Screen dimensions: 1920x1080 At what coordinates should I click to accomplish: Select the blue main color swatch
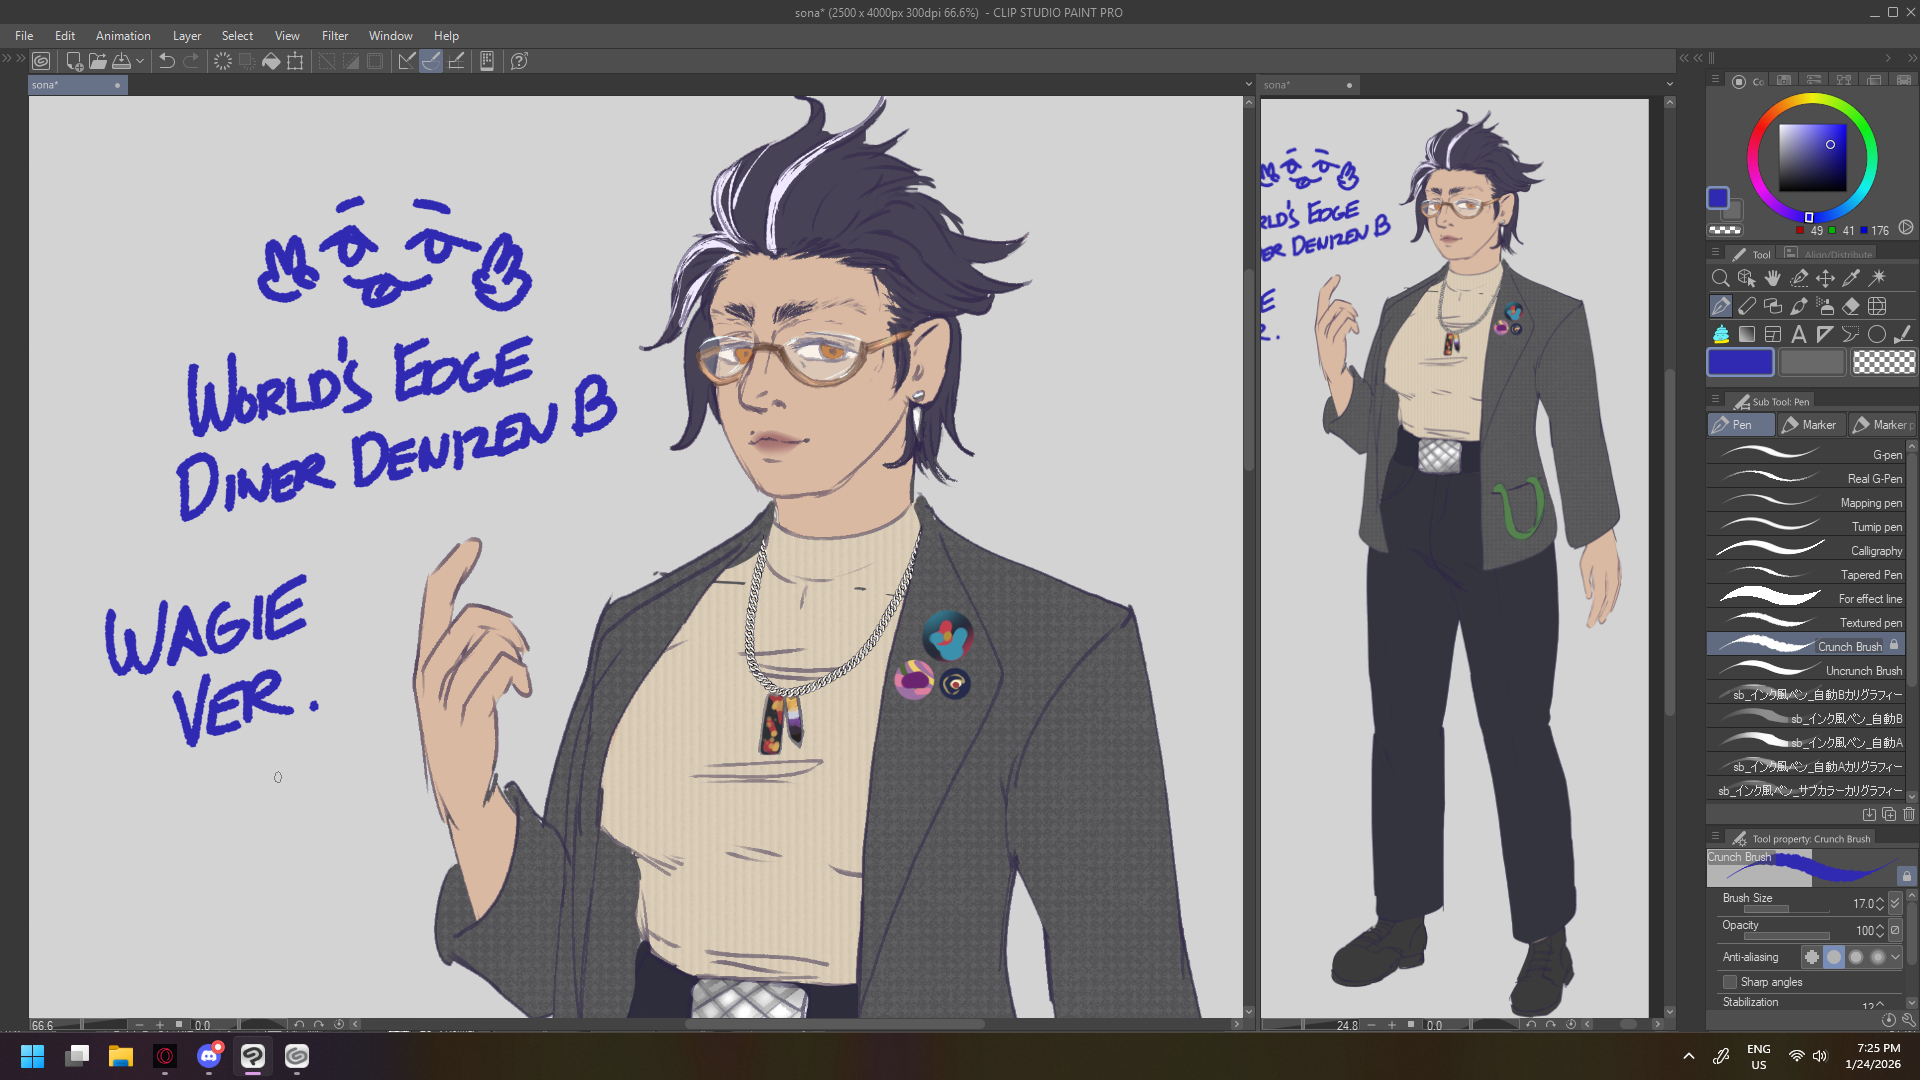(x=1740, y=362)
